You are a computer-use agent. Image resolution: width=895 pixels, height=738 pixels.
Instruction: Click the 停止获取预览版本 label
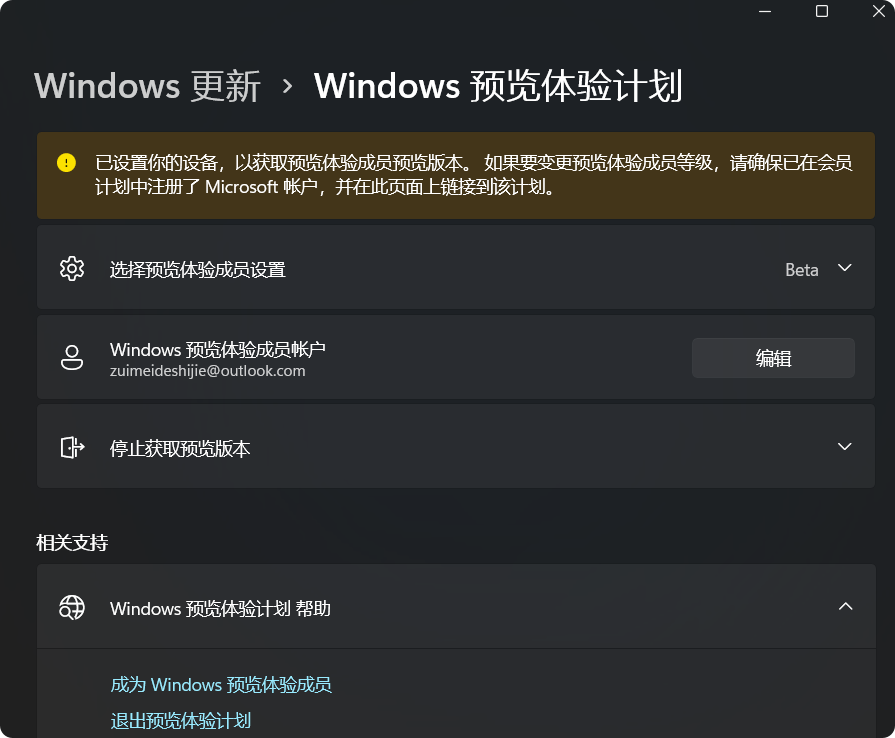180,449
